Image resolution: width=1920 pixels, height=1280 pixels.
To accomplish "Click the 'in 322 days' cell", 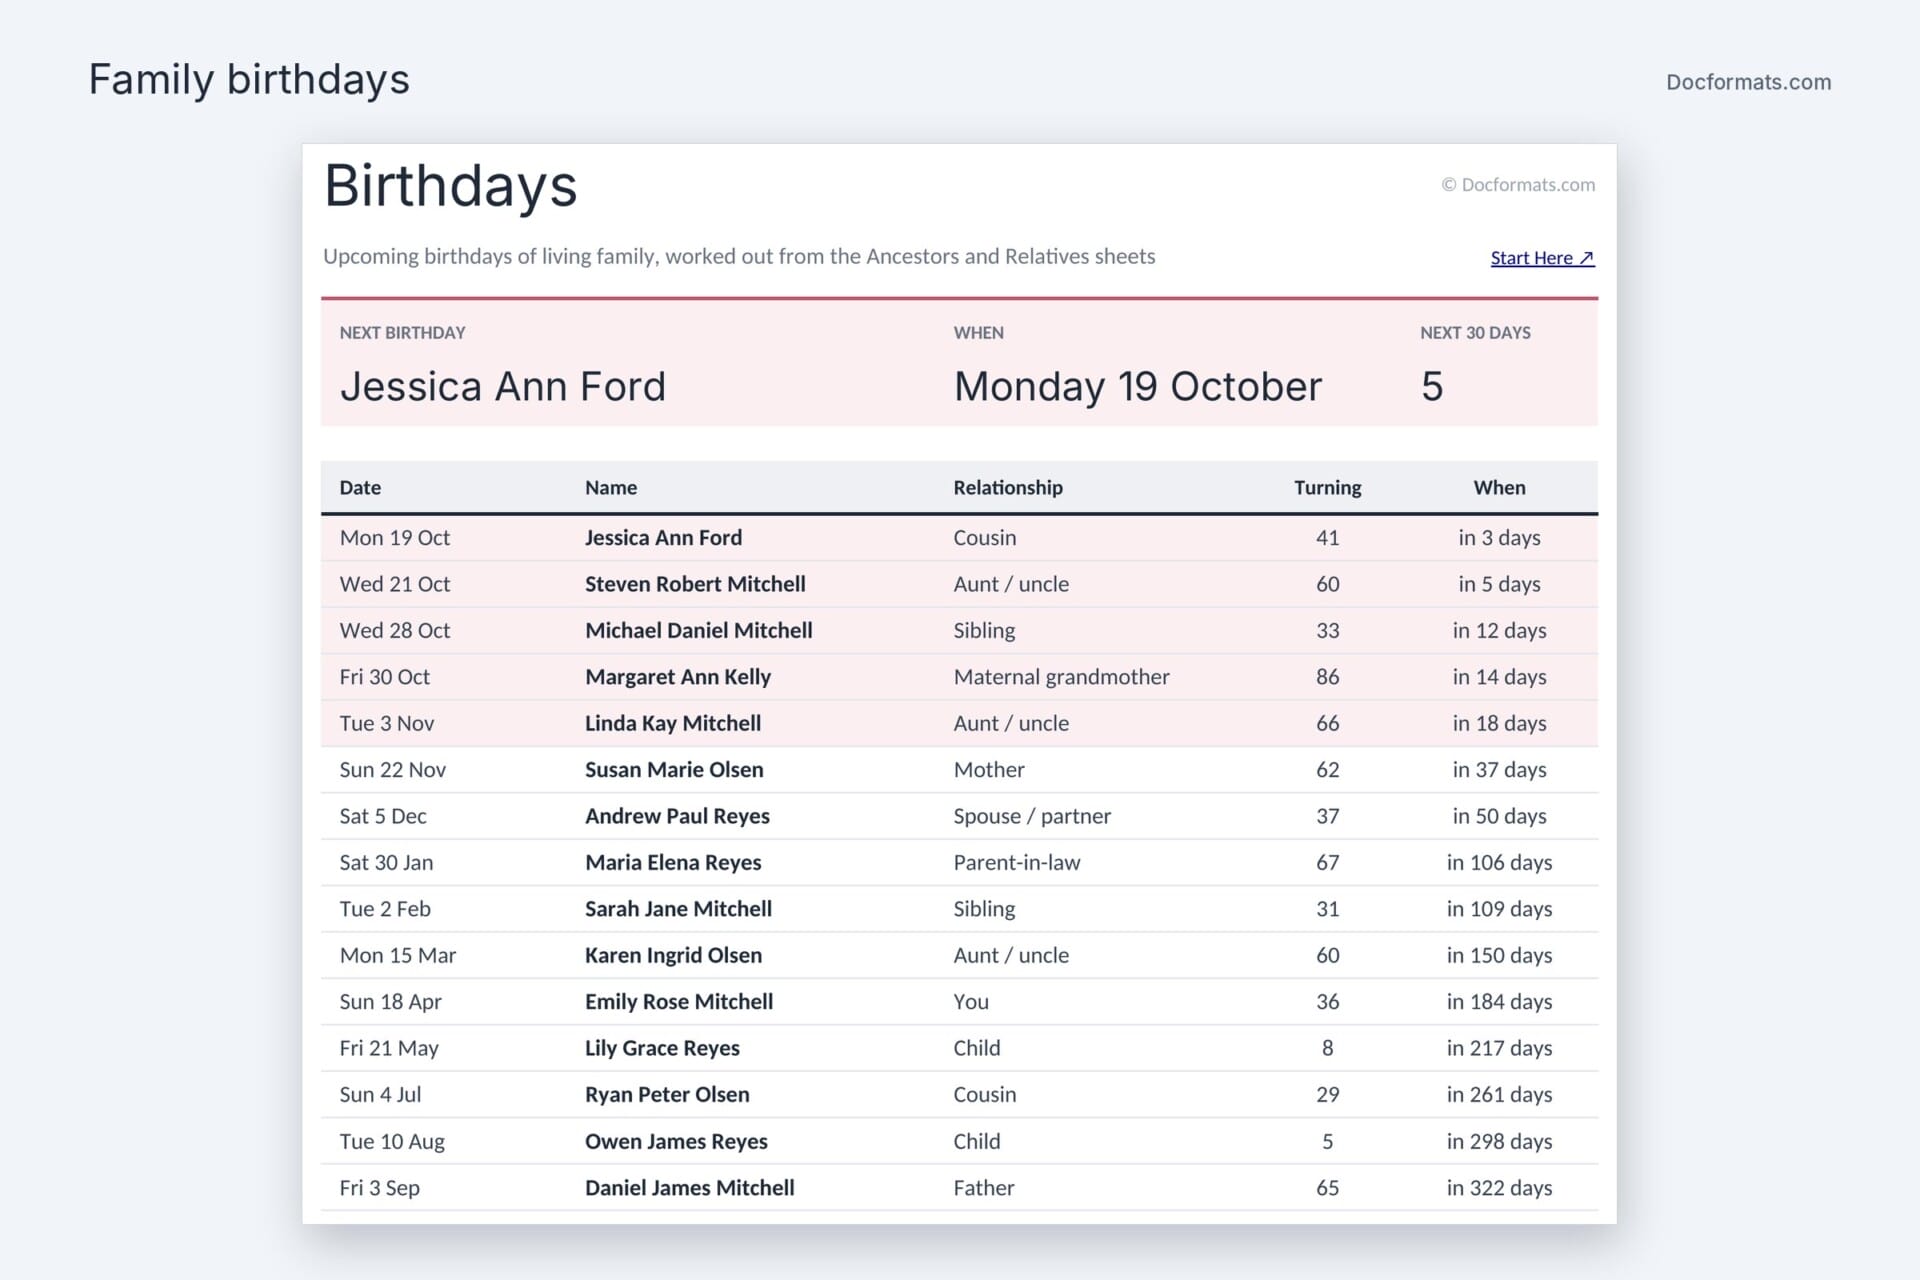I will point(1499,1188).
